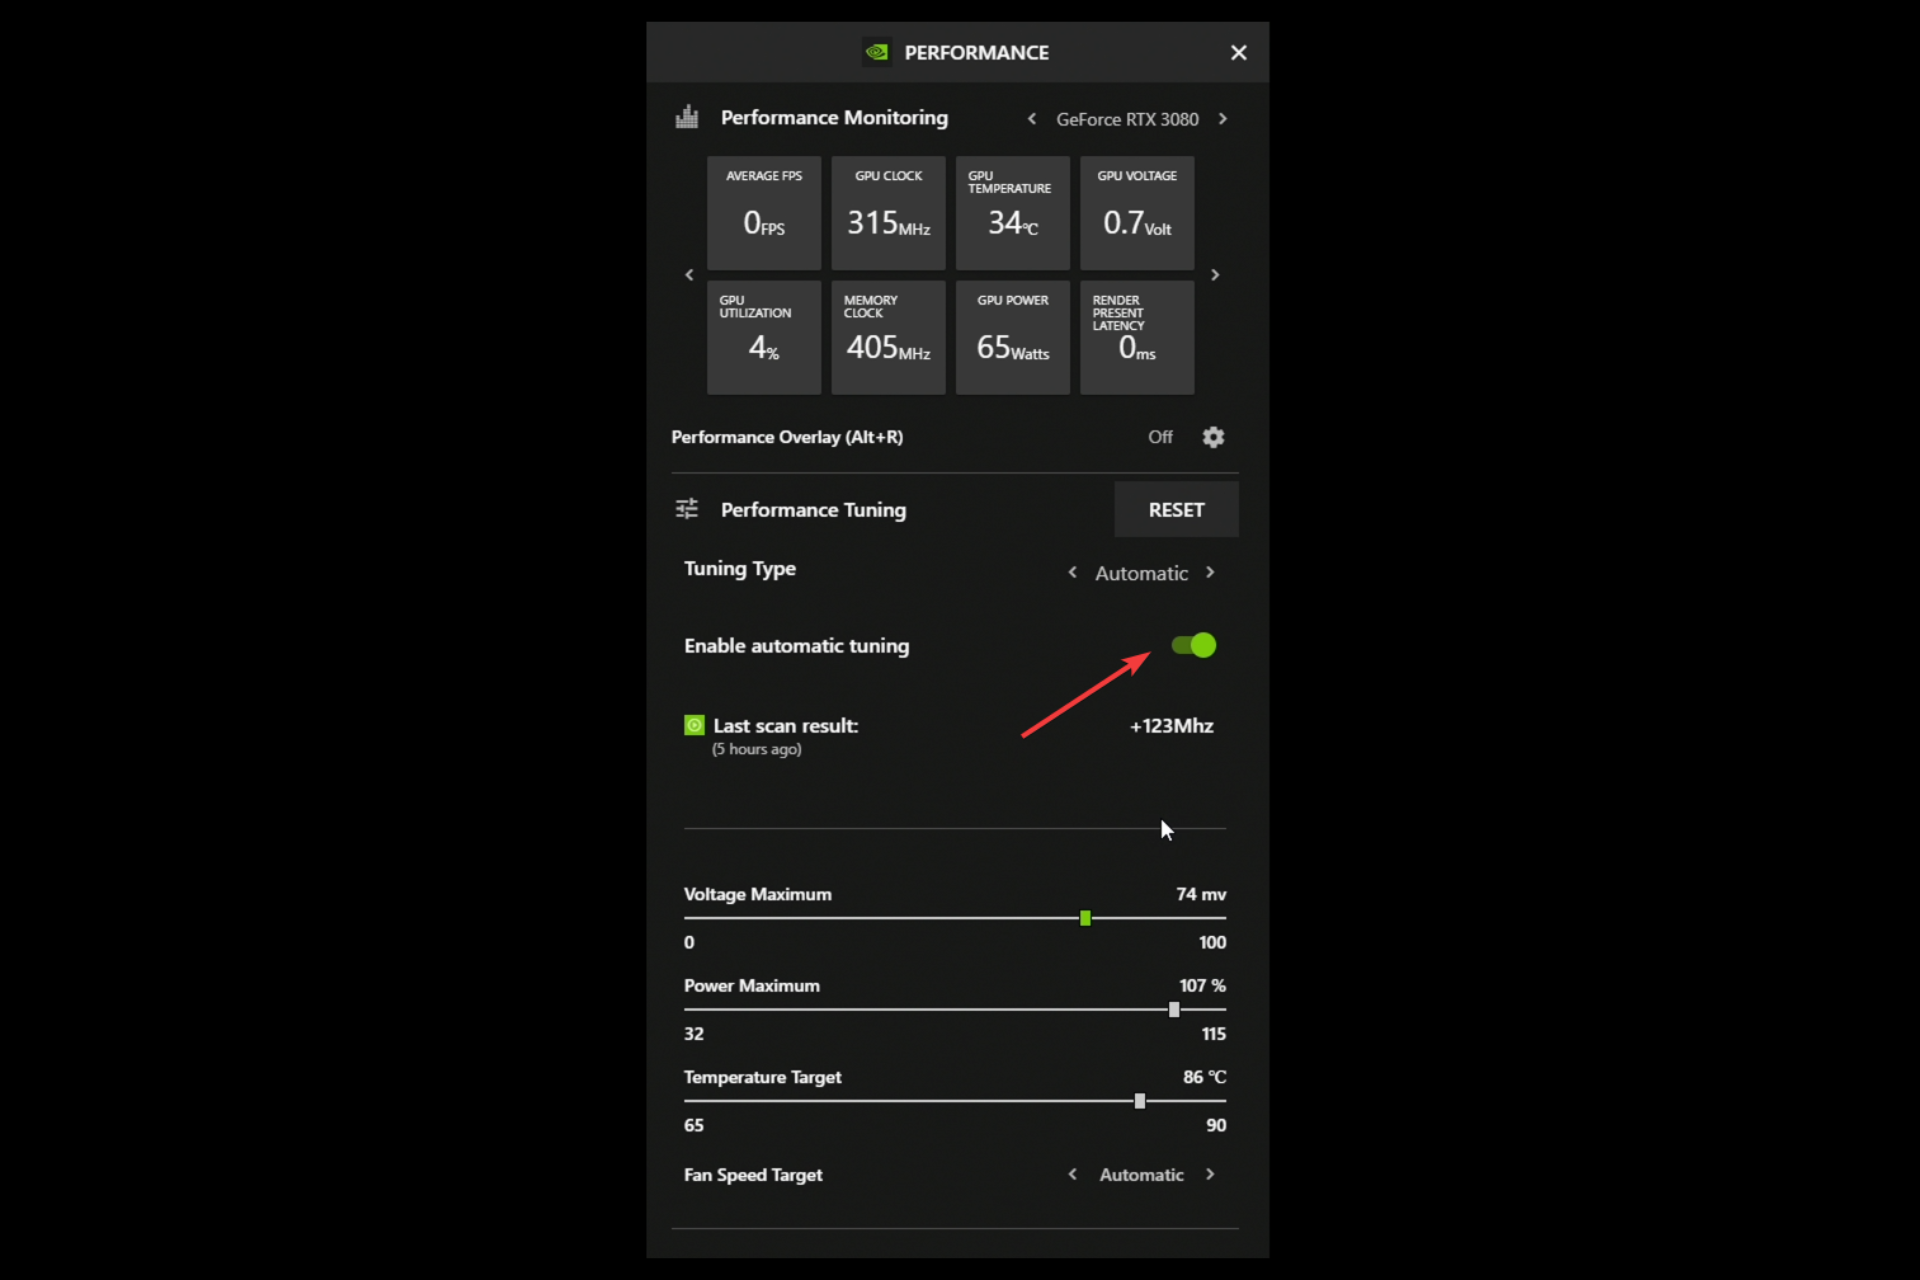
Task: Change Tuning Type to next option
Action: pos(1210,572)
